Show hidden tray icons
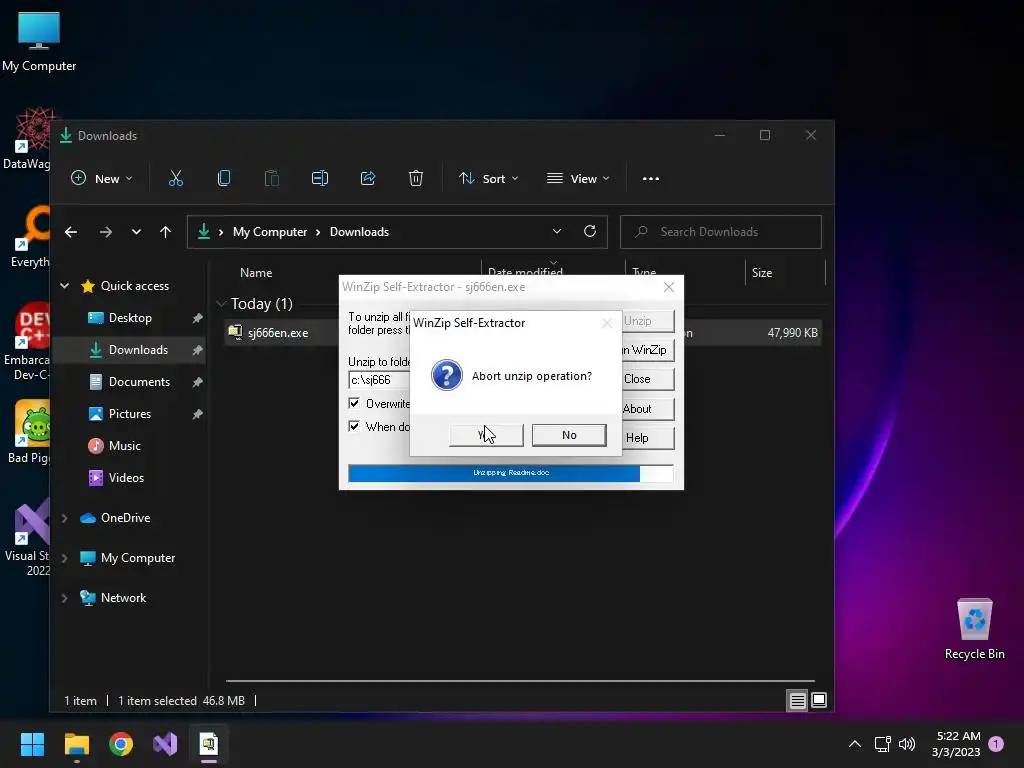The image size is (1024, 768). [854, 744]
